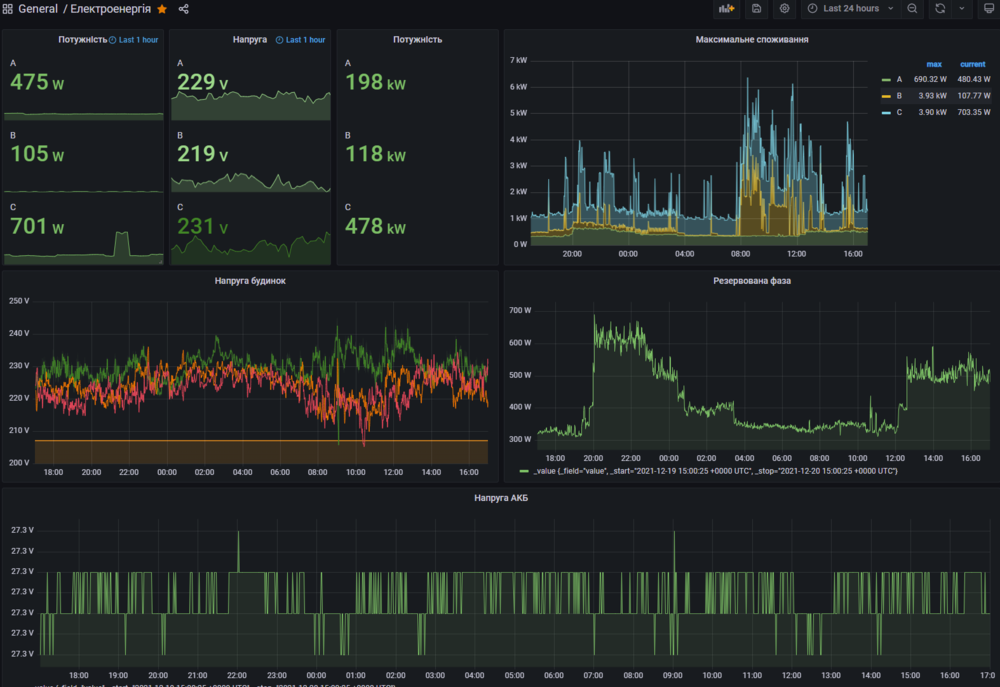Go to the General folder link

click(38, 9)
